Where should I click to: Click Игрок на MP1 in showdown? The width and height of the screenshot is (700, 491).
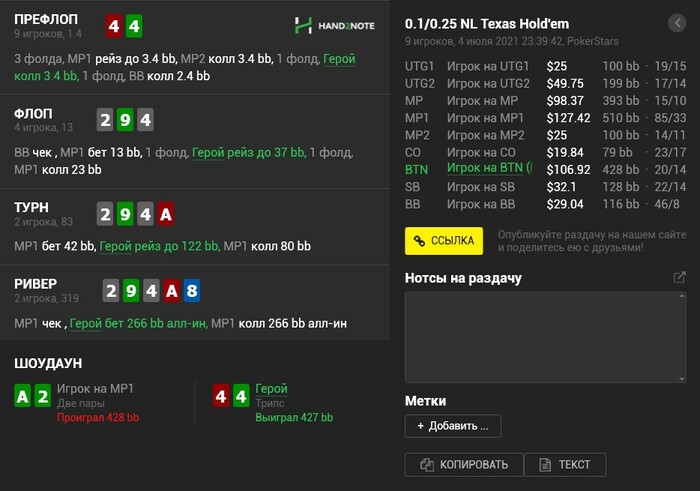tap(95, 389)
